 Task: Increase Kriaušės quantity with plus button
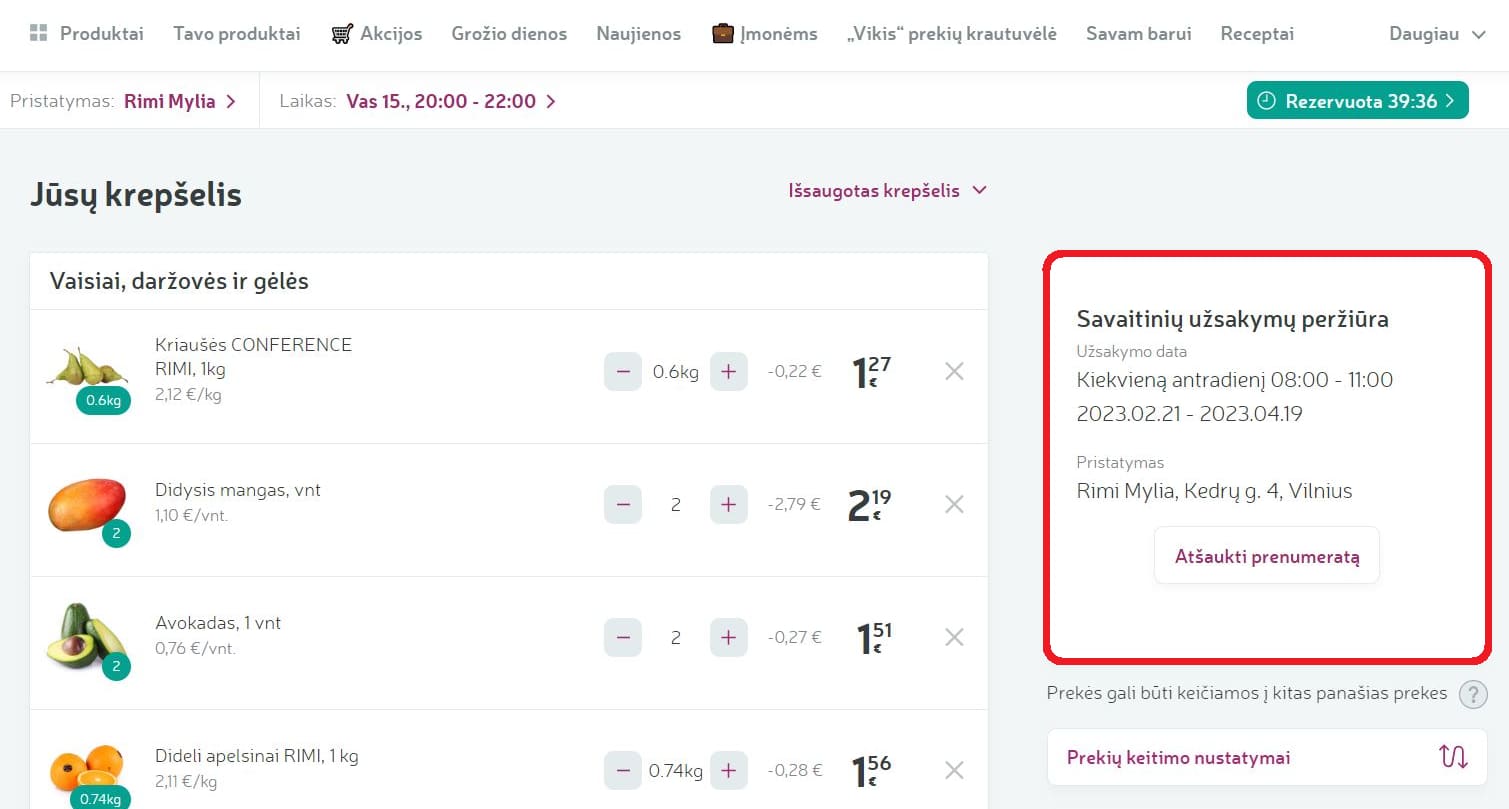click(728, 372)
